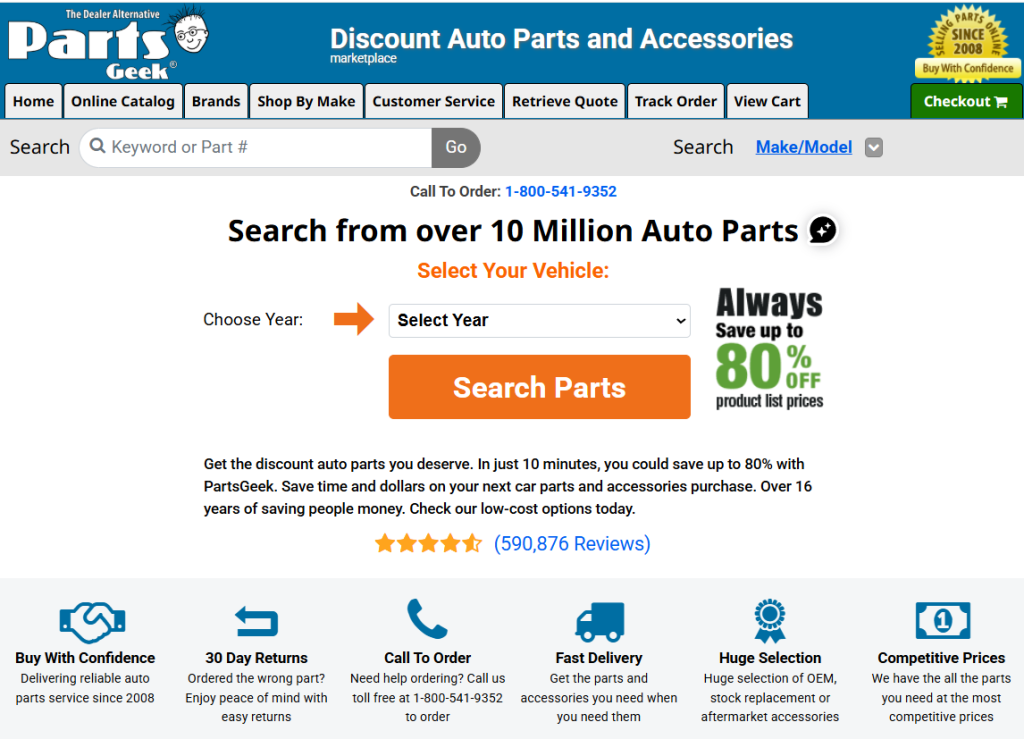The height and width of the screenshot is (739, 1024).
Task: Go to the Online Catalog tab
Action: [x=123, y=101]
